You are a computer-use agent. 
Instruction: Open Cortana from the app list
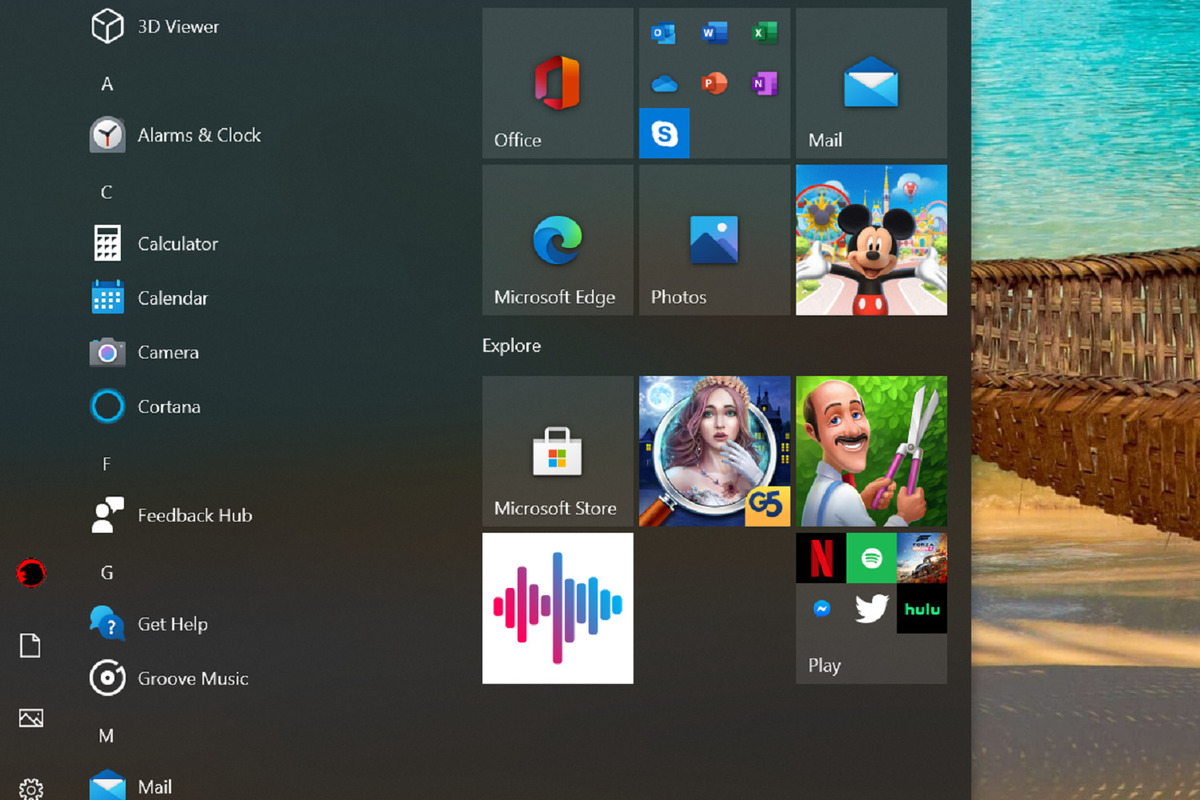168,406
